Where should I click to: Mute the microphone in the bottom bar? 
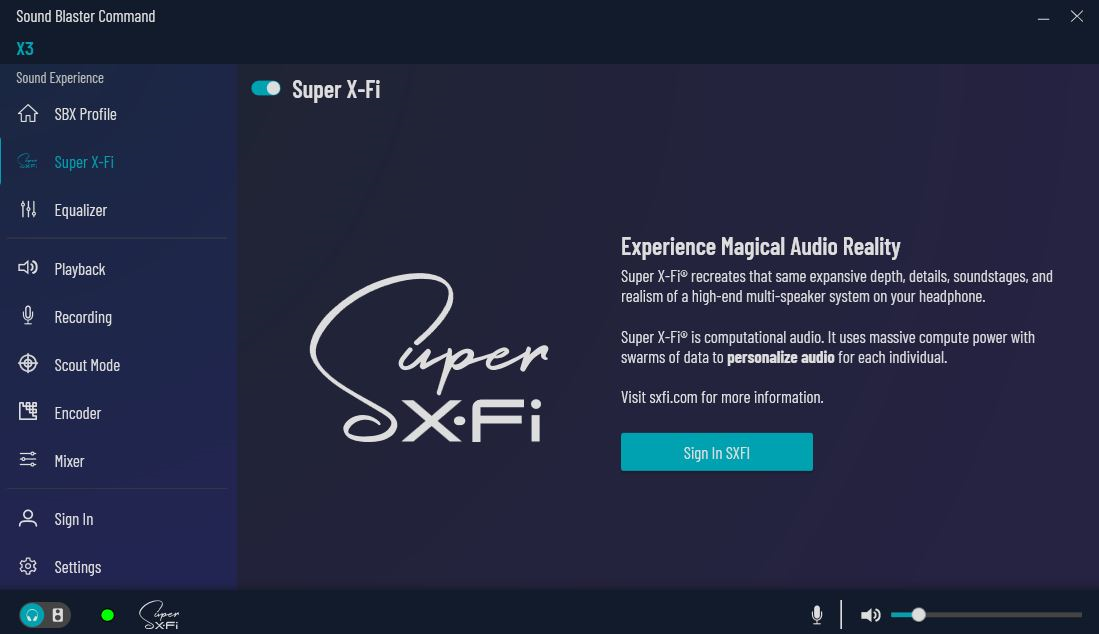point(817,615)
